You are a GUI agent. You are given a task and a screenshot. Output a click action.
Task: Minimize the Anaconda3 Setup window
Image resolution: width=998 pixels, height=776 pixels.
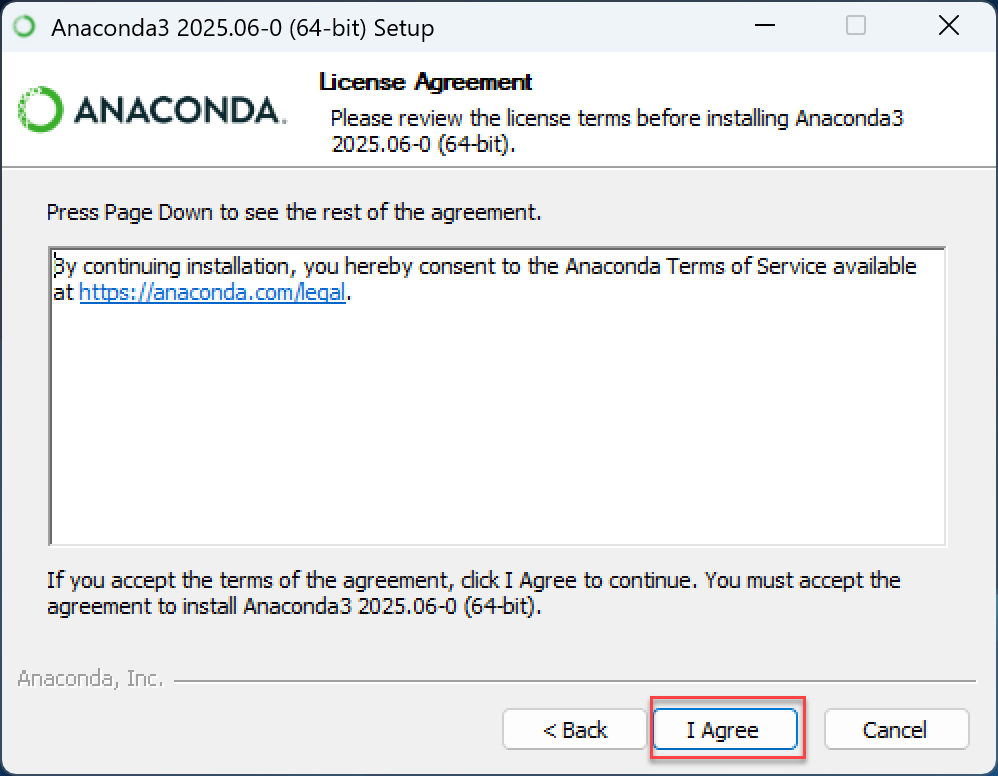[x=764, y=26]
